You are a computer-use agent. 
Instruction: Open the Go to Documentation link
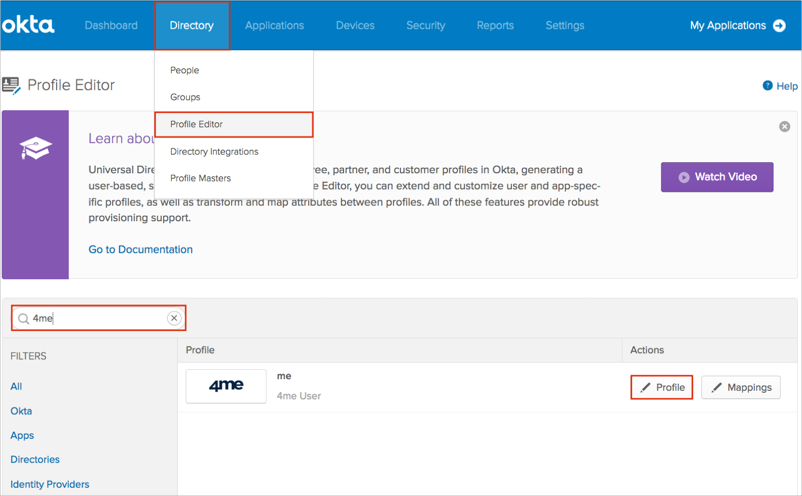point(140,249)
